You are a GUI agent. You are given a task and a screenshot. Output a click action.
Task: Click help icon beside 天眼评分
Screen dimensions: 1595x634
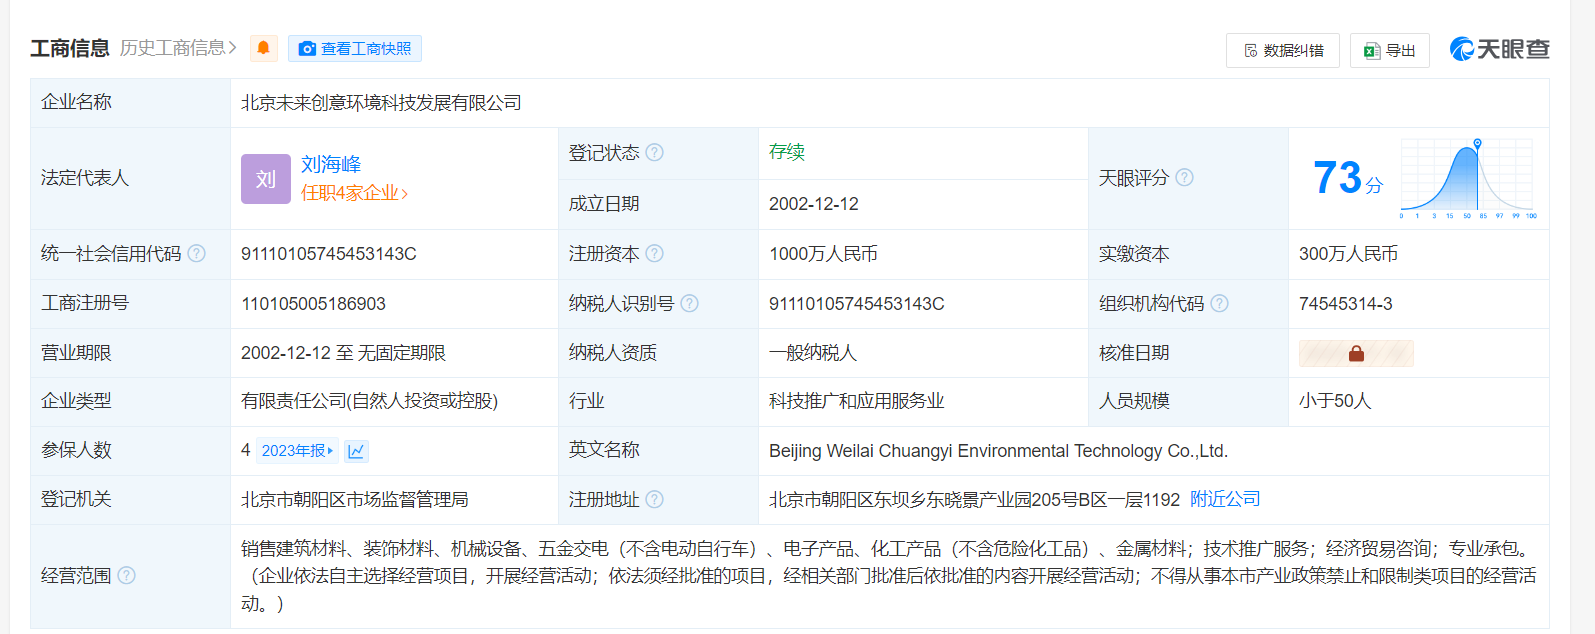pos(1184,177)
